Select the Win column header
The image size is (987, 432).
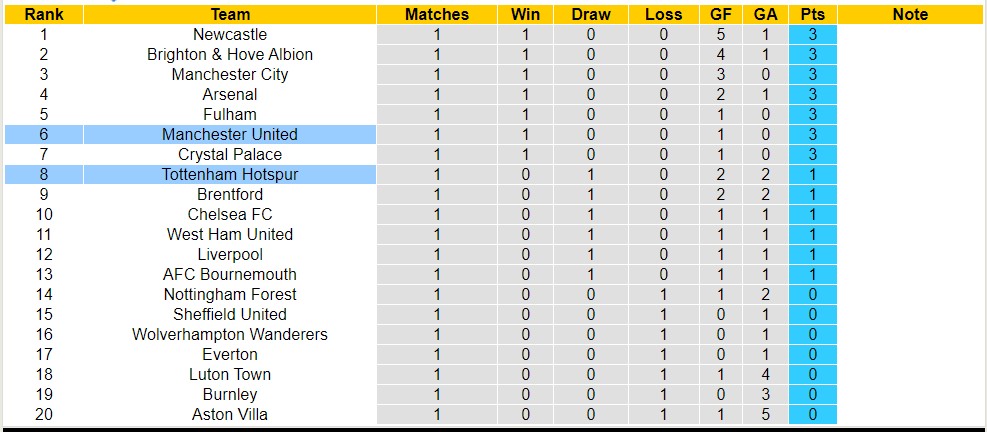click(x=525, y=14)
